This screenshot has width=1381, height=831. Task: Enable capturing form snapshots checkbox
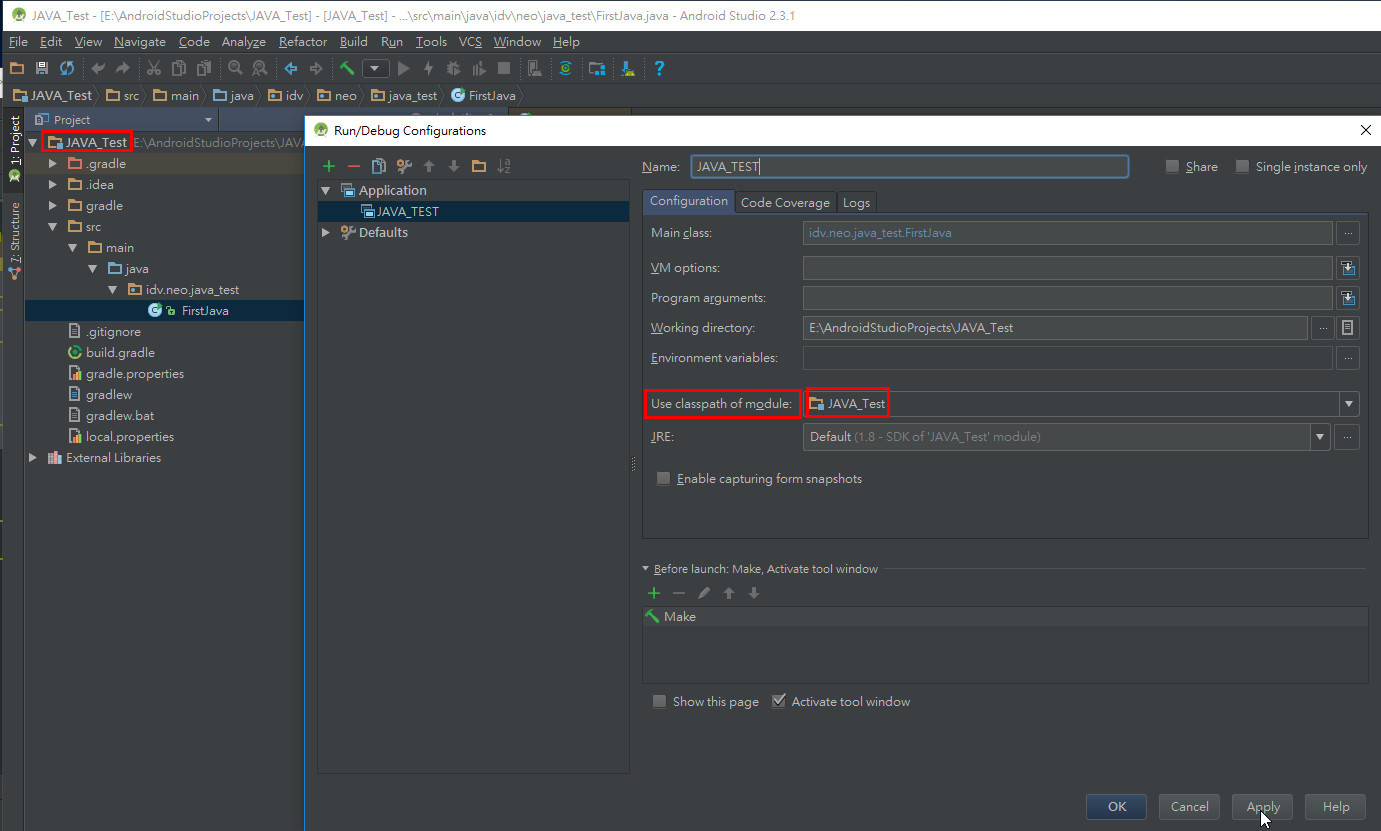point(663,479)
